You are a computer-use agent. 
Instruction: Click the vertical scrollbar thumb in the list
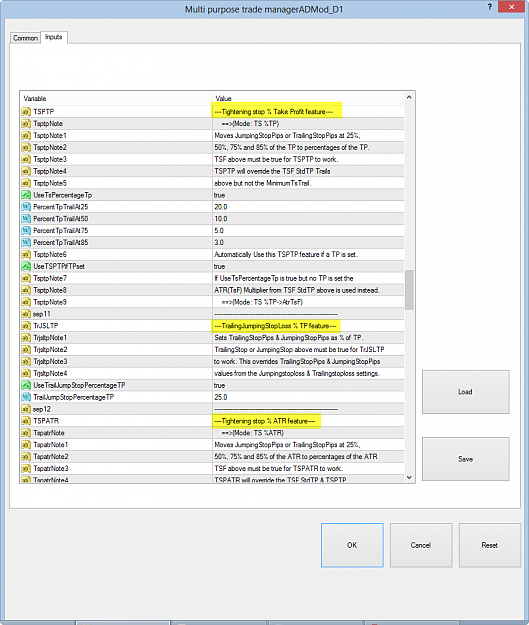(409, 290)
